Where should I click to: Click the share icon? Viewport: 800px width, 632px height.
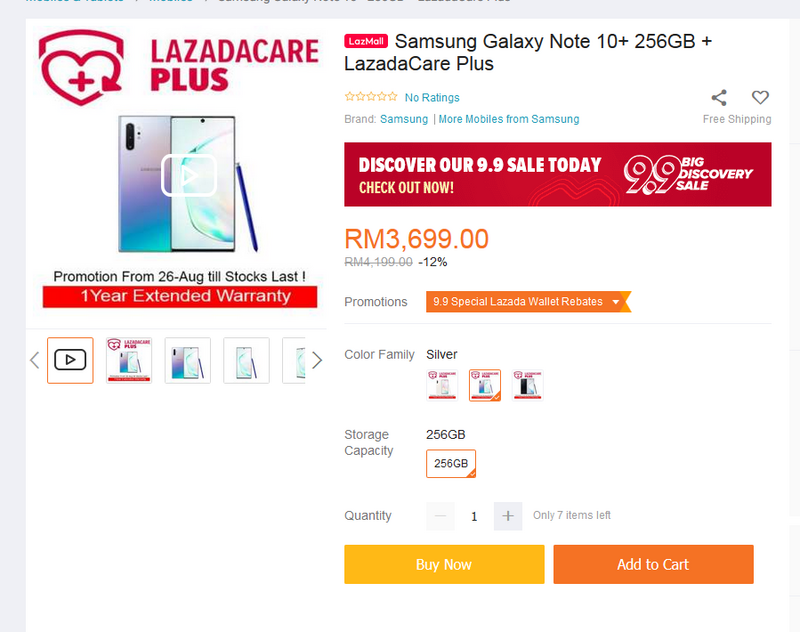coord(719,97)
